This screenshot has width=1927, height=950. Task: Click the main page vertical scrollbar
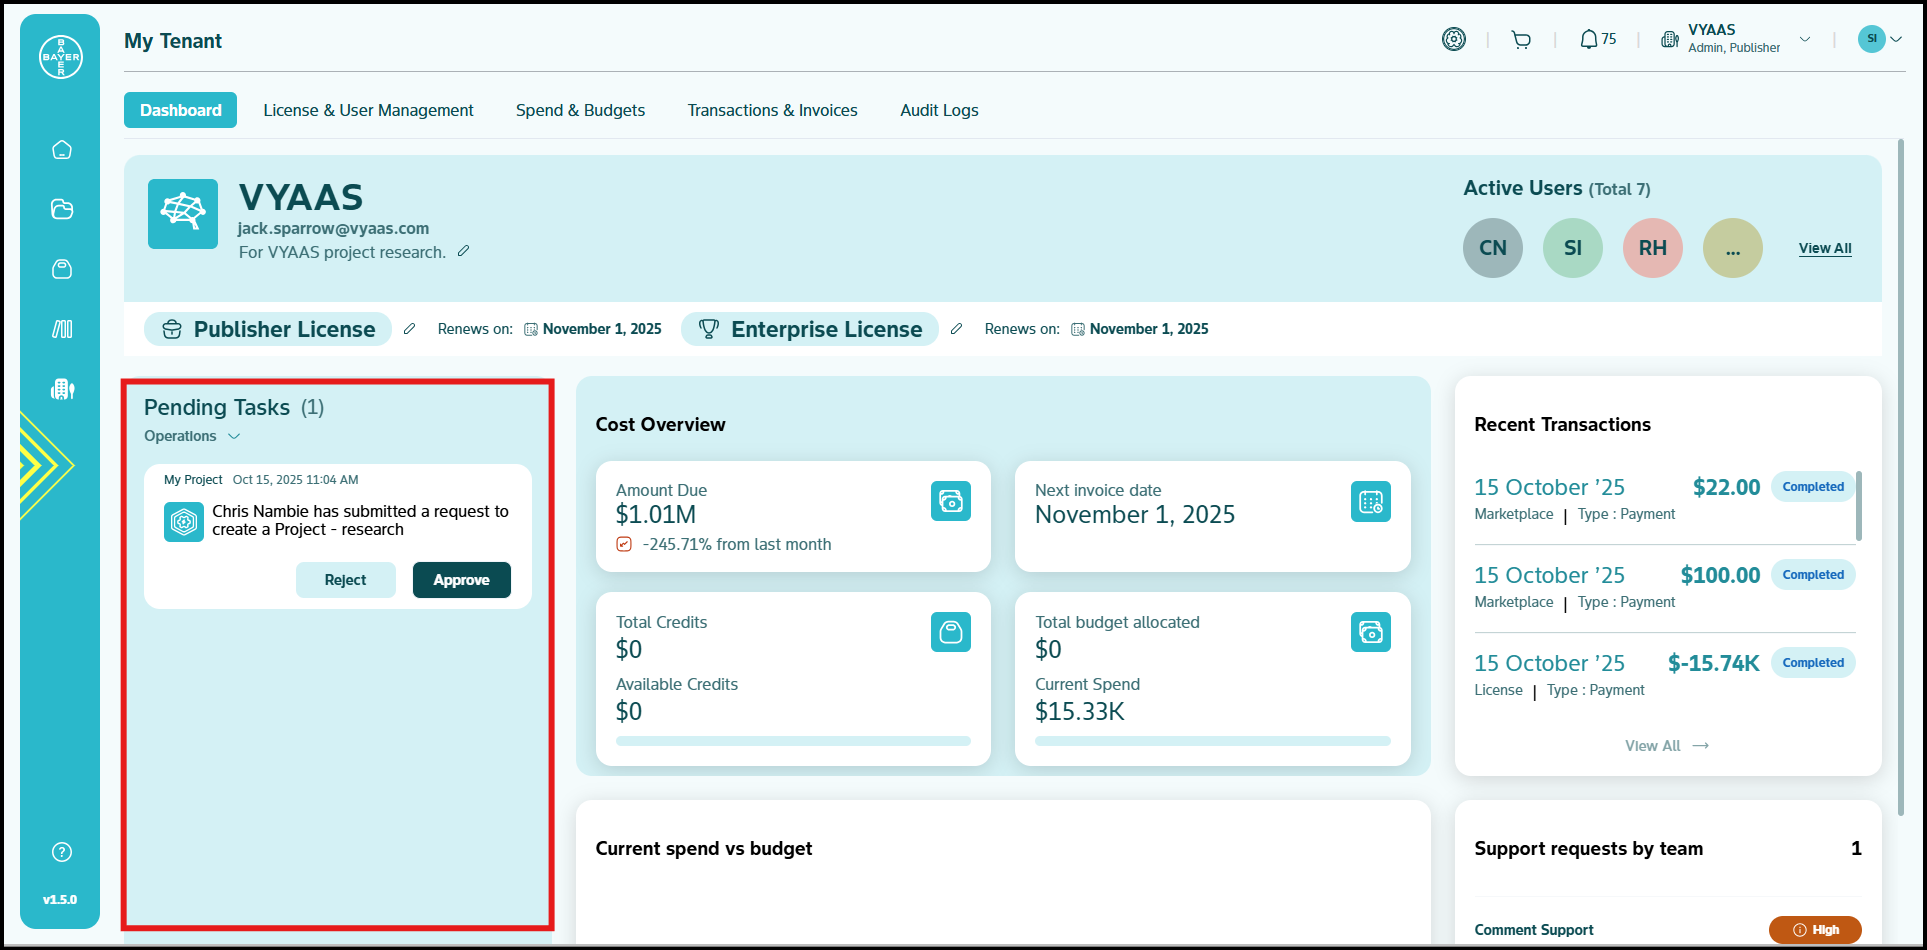pos(1900,478)
